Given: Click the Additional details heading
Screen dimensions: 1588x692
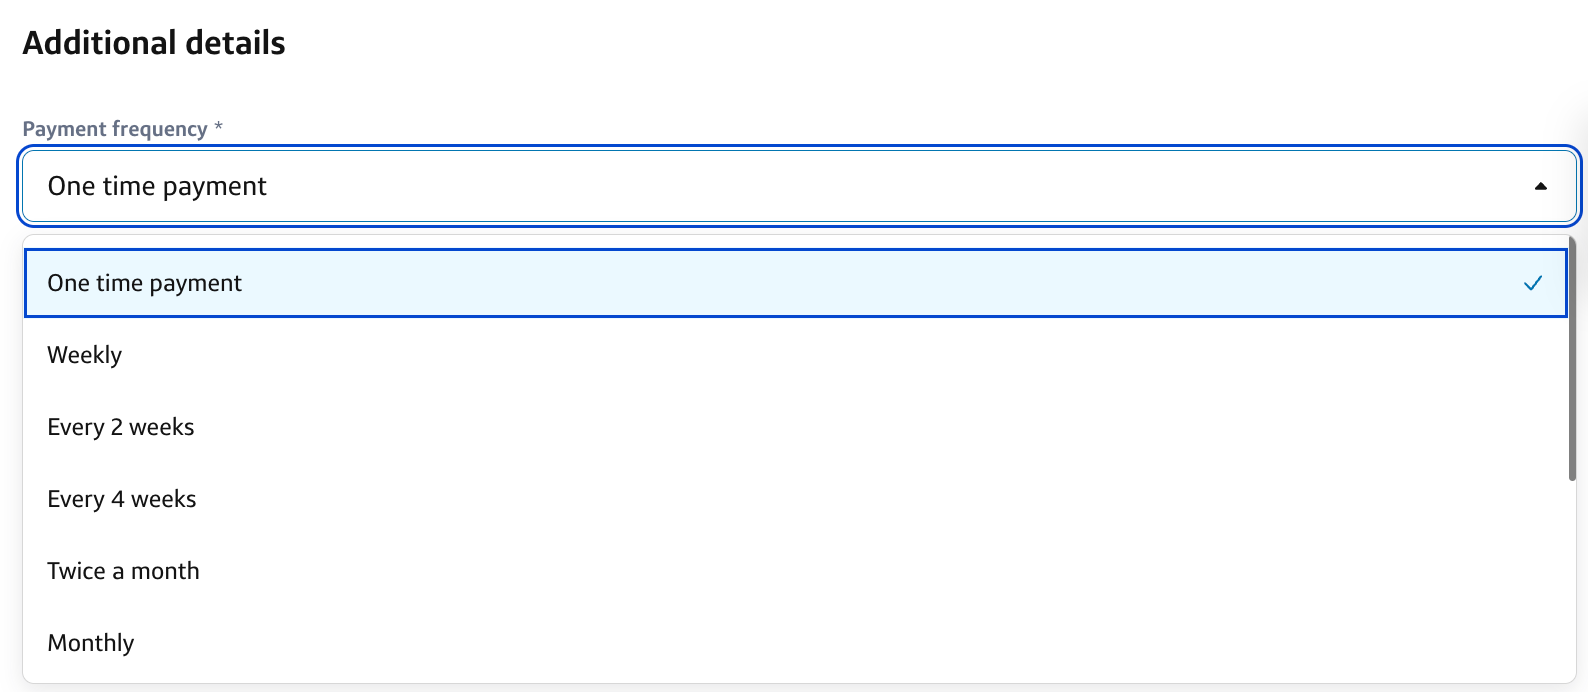Looking at the screenshot, I should point(154,43).
